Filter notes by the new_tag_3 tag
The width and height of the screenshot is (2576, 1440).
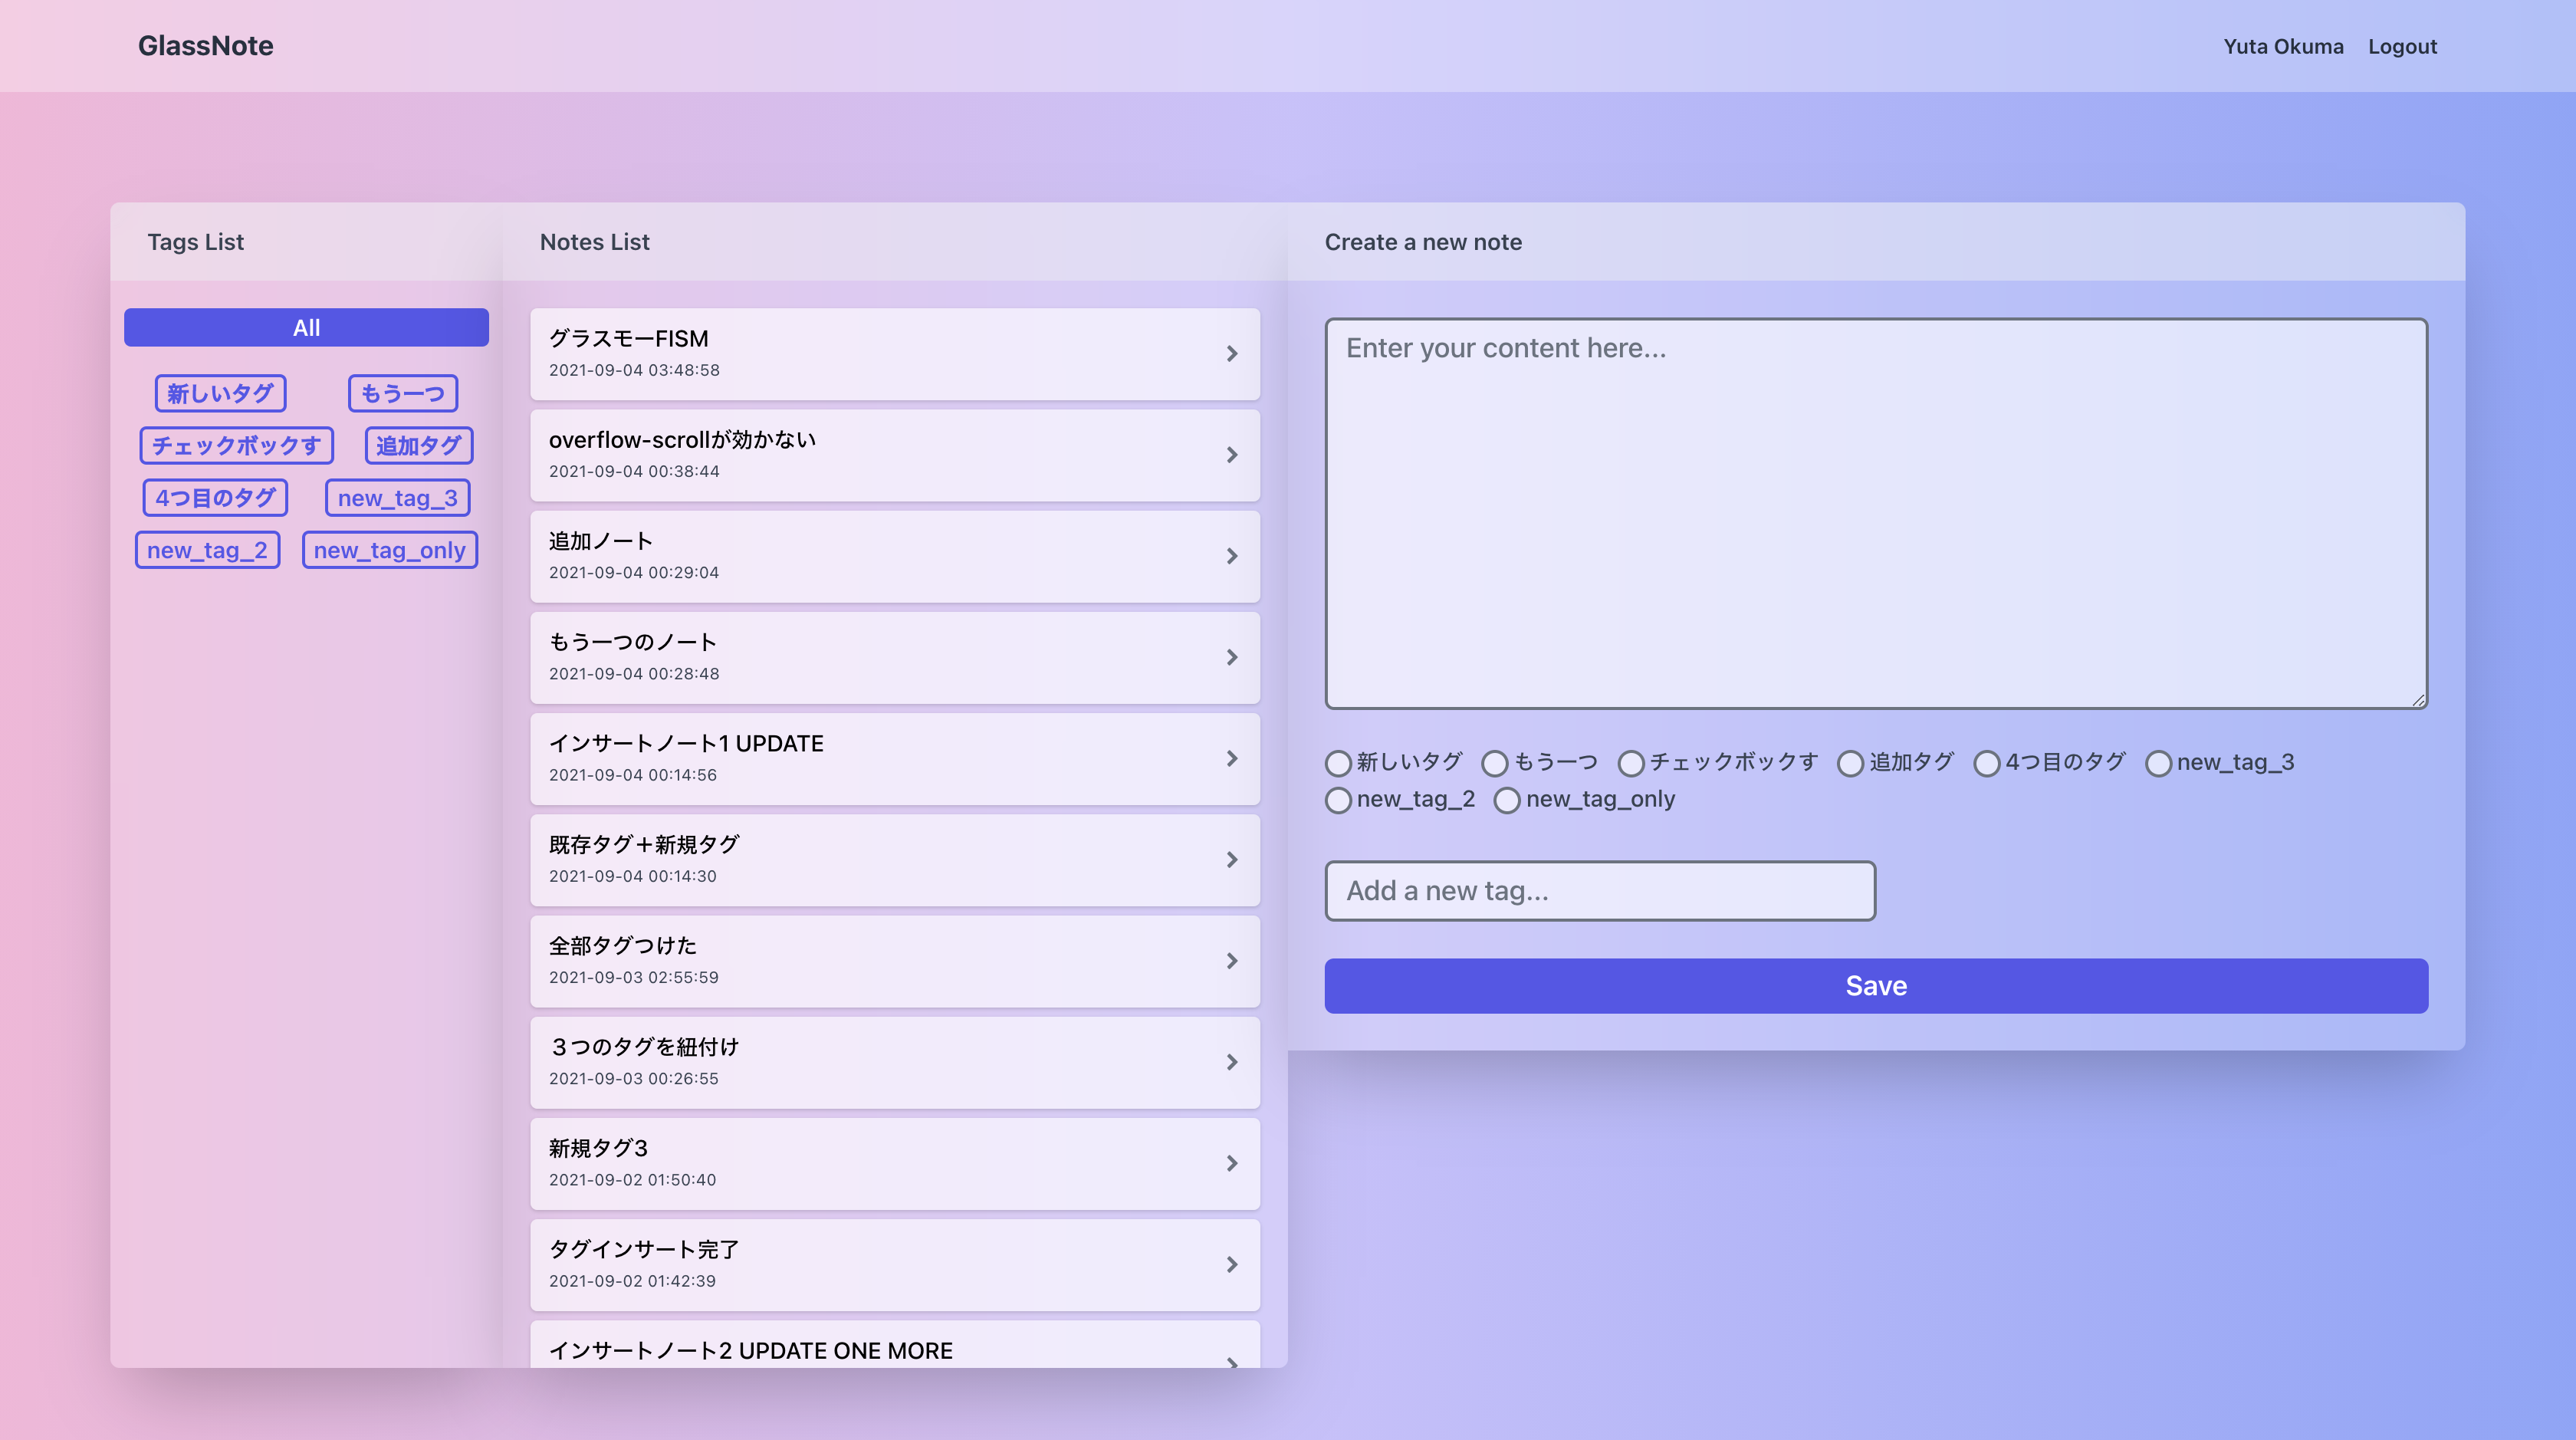pyautogui.click(x=397, y=497)
